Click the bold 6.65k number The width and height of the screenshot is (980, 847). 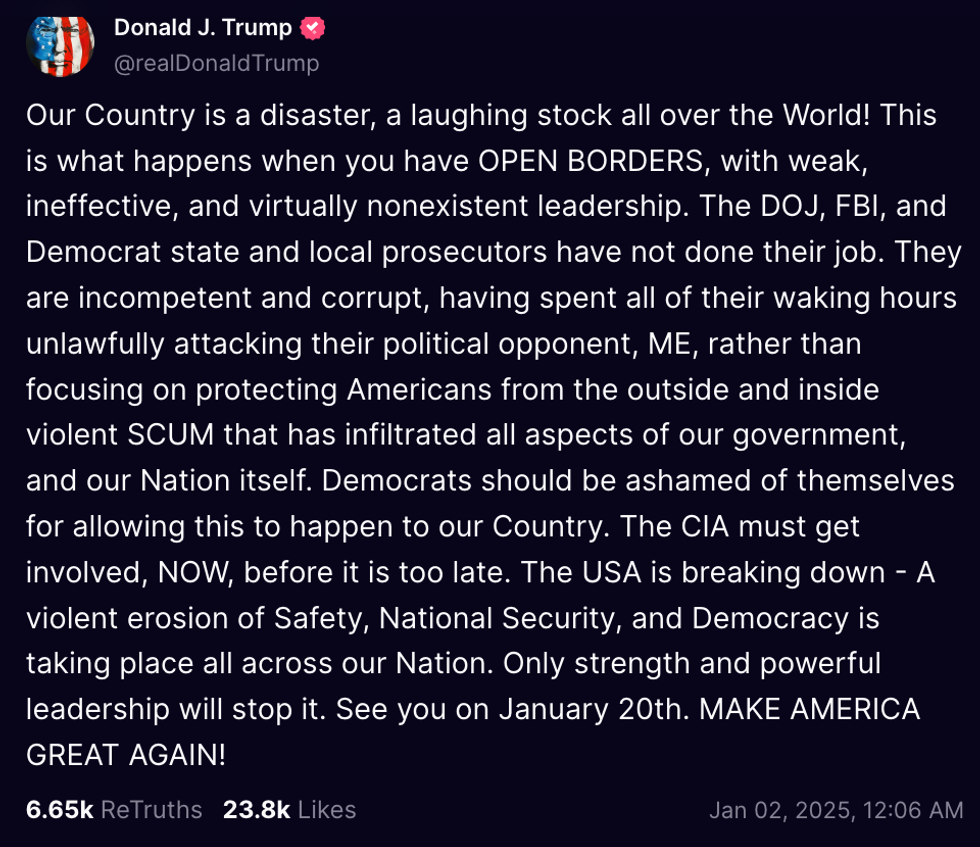59,810
